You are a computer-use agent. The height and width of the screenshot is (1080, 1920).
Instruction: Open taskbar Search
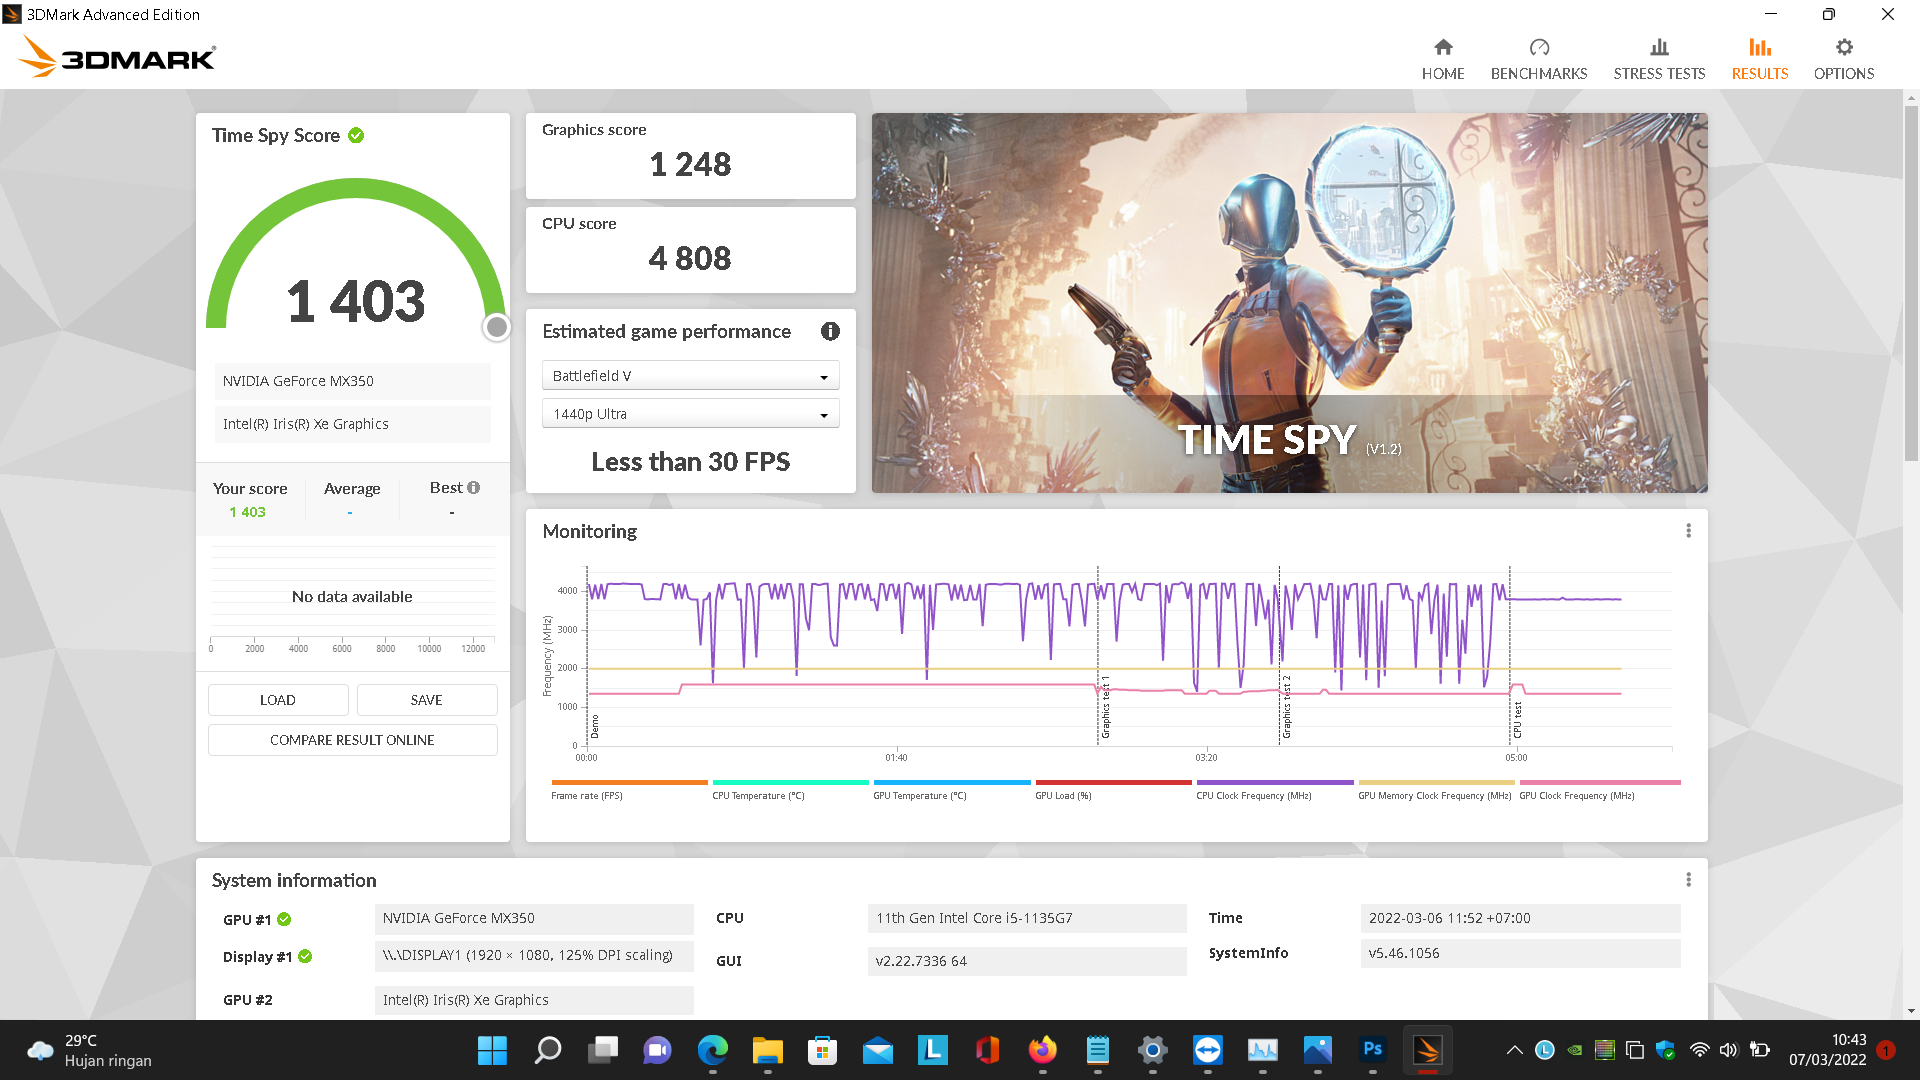pos(547,1050)
